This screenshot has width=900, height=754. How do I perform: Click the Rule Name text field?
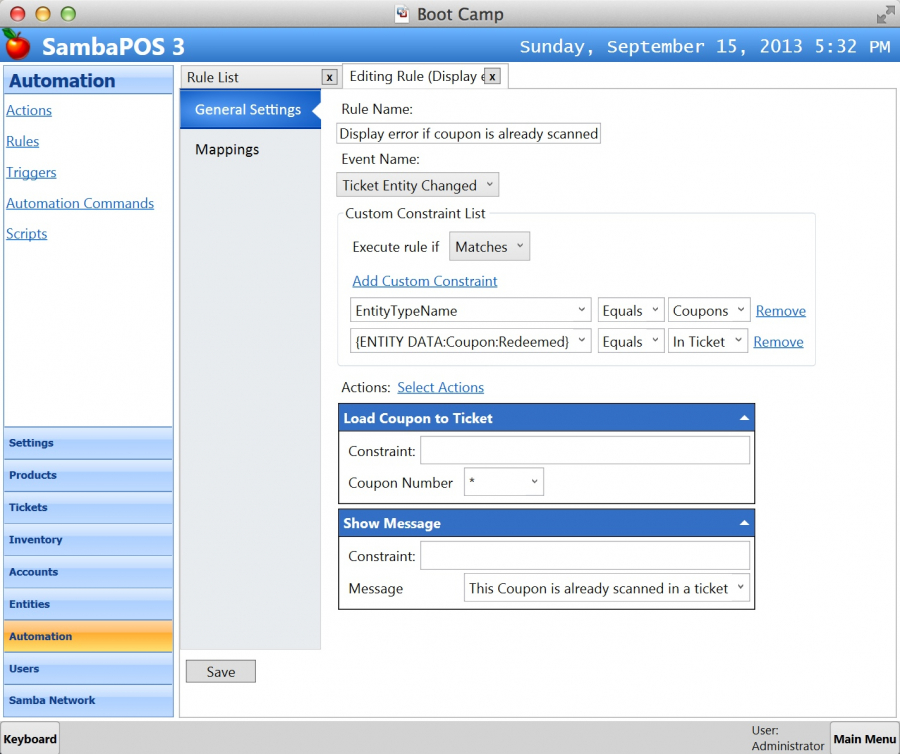coord(469,133)
